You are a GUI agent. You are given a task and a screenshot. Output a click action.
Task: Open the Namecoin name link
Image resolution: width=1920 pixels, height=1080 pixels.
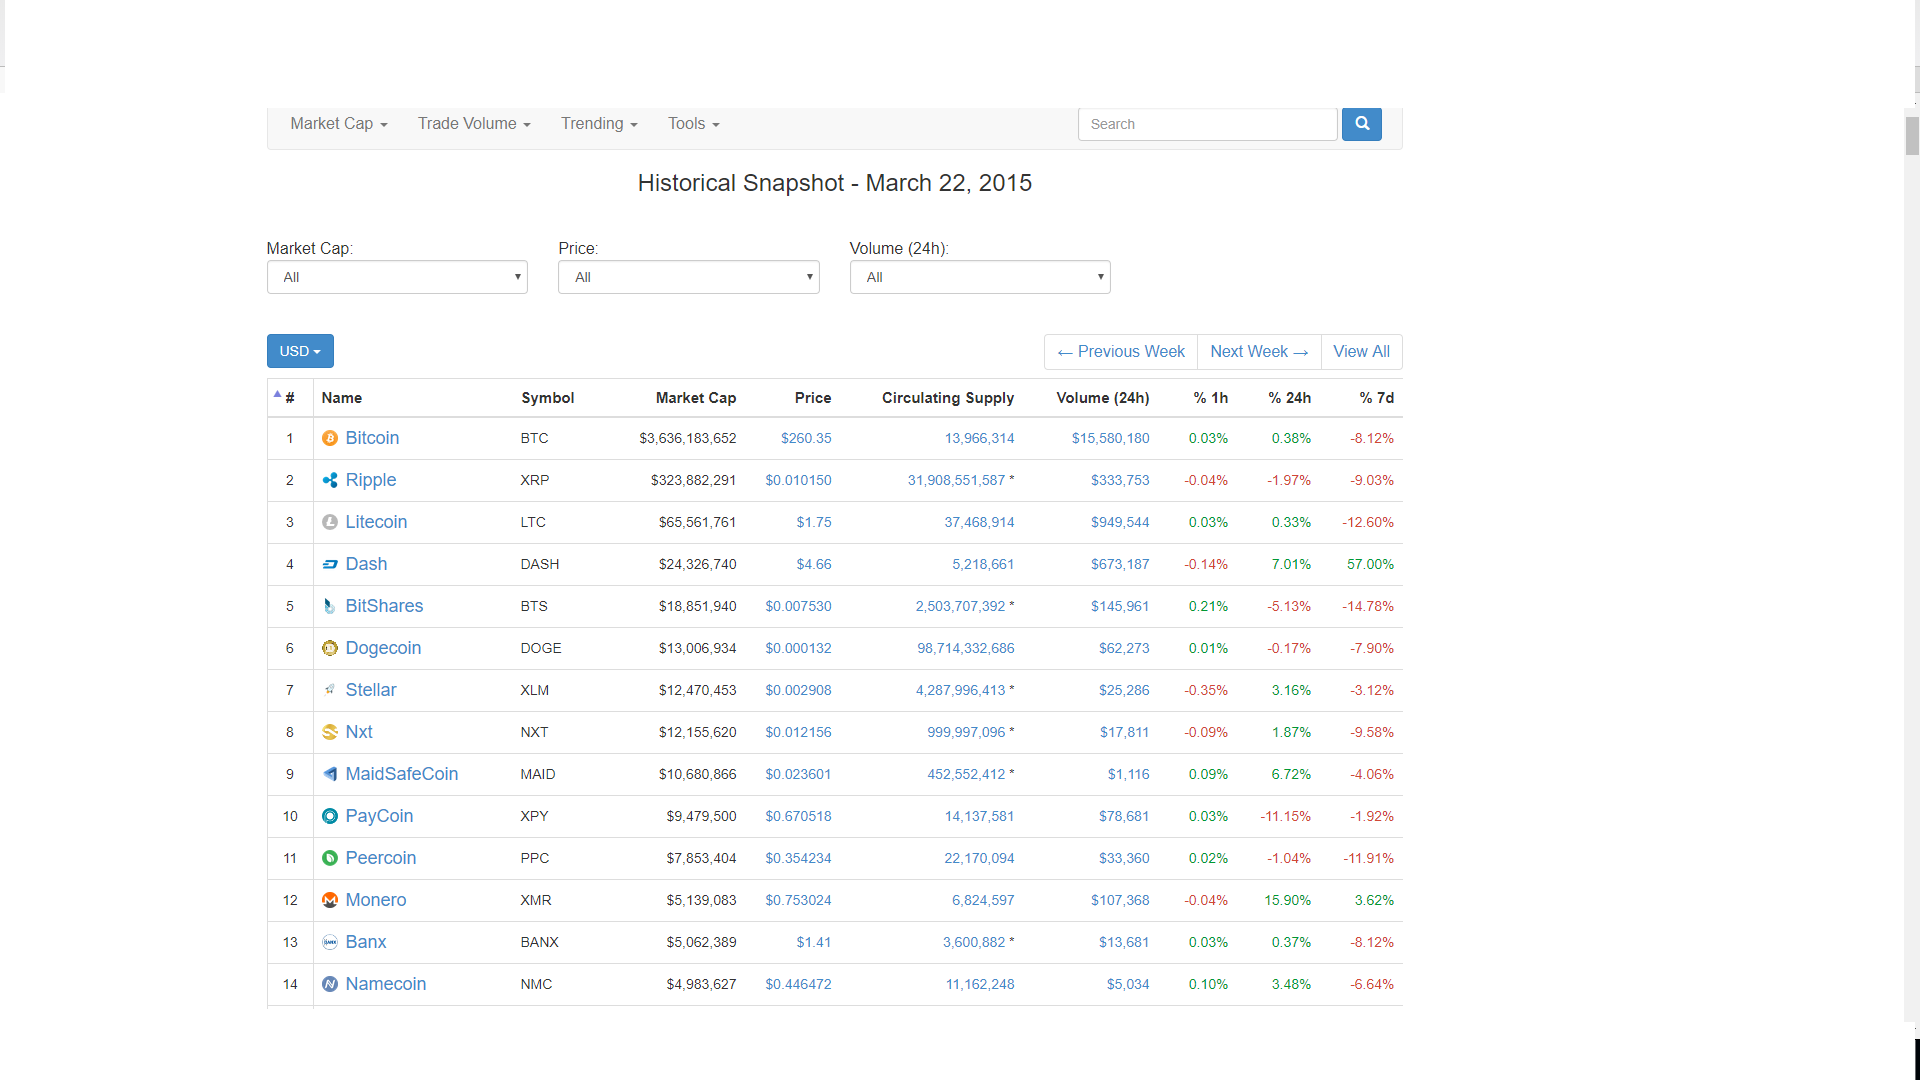pyautogui.click(x=386, y=984)
